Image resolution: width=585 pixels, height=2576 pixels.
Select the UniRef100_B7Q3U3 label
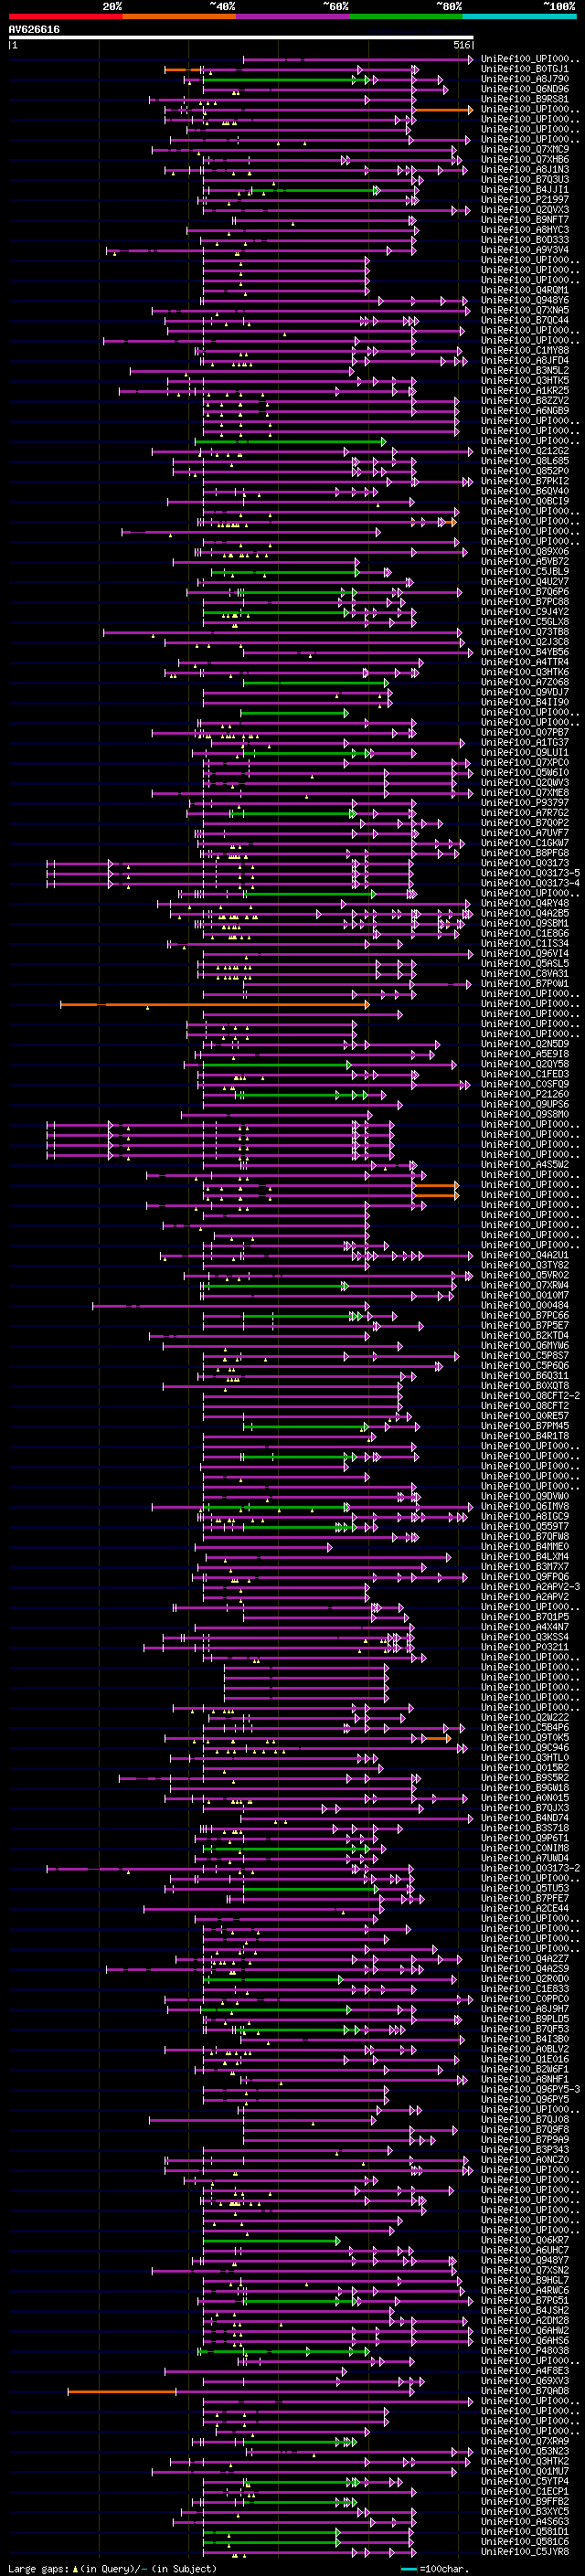point(525,180)
